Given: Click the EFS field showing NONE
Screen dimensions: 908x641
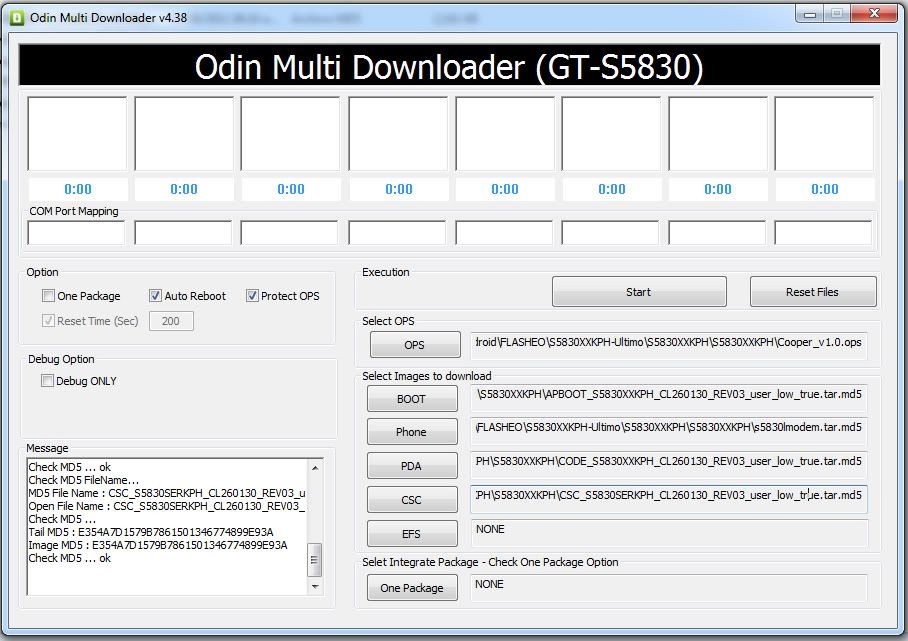Looking at the screenshot, I should click(x=669, y=533).
